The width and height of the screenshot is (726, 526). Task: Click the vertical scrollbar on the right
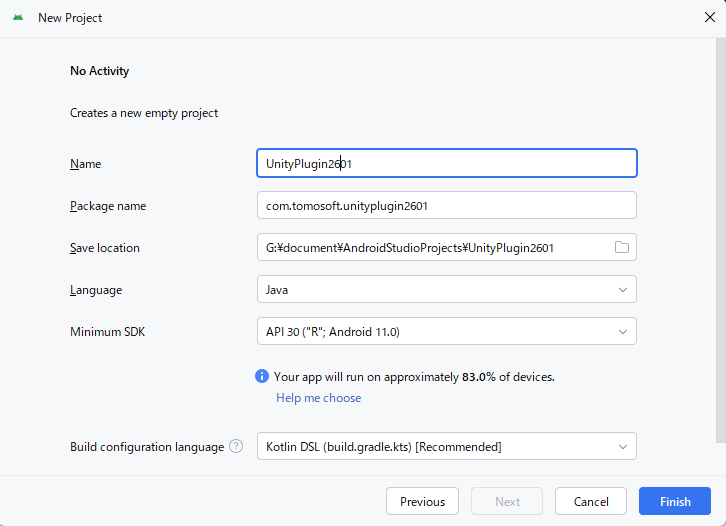tap(721, 240)
